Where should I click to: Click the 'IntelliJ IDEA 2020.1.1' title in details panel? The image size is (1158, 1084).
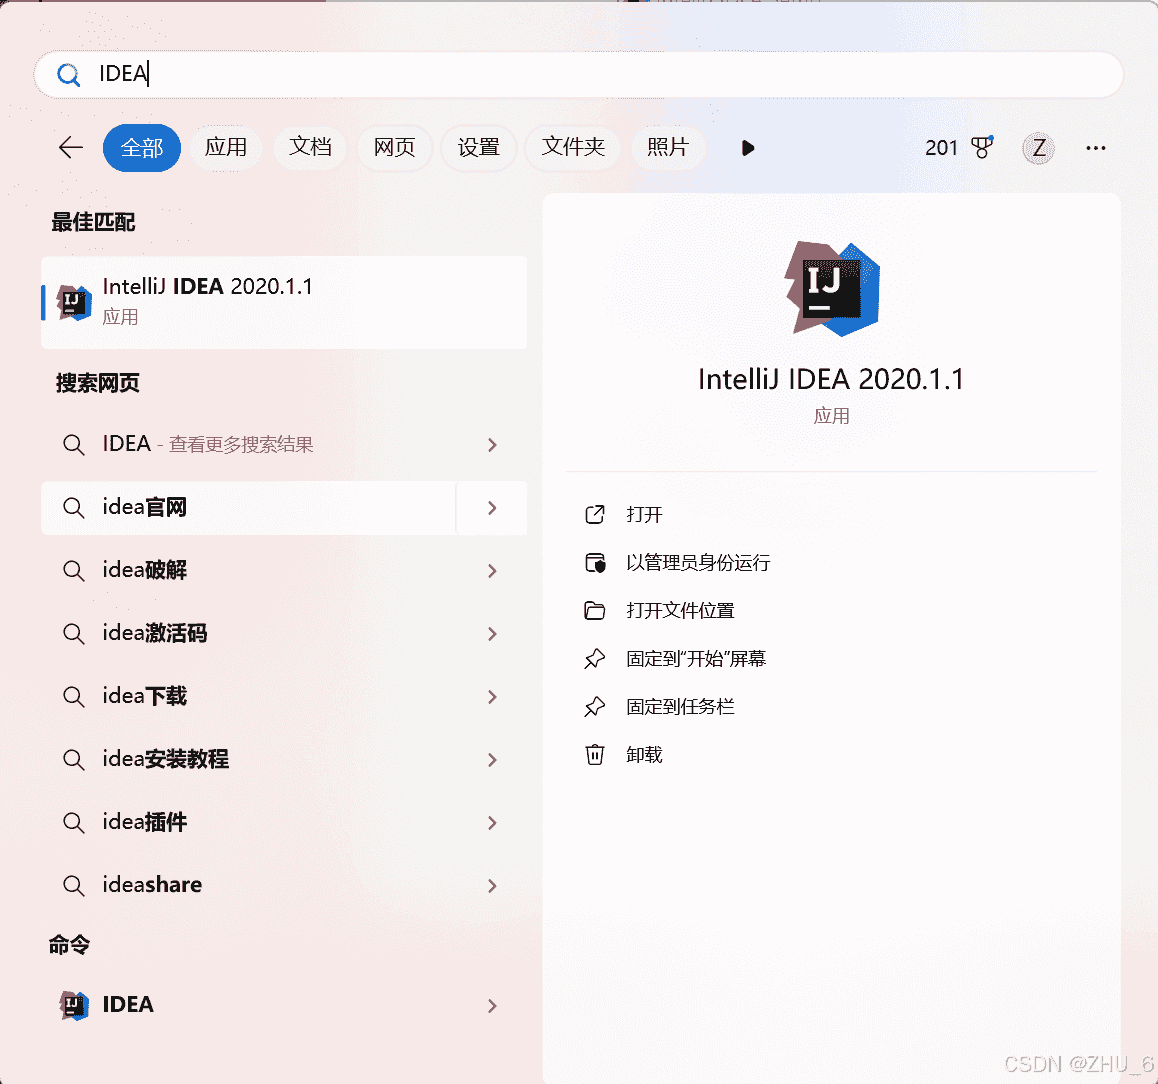(x=831, y=380)
